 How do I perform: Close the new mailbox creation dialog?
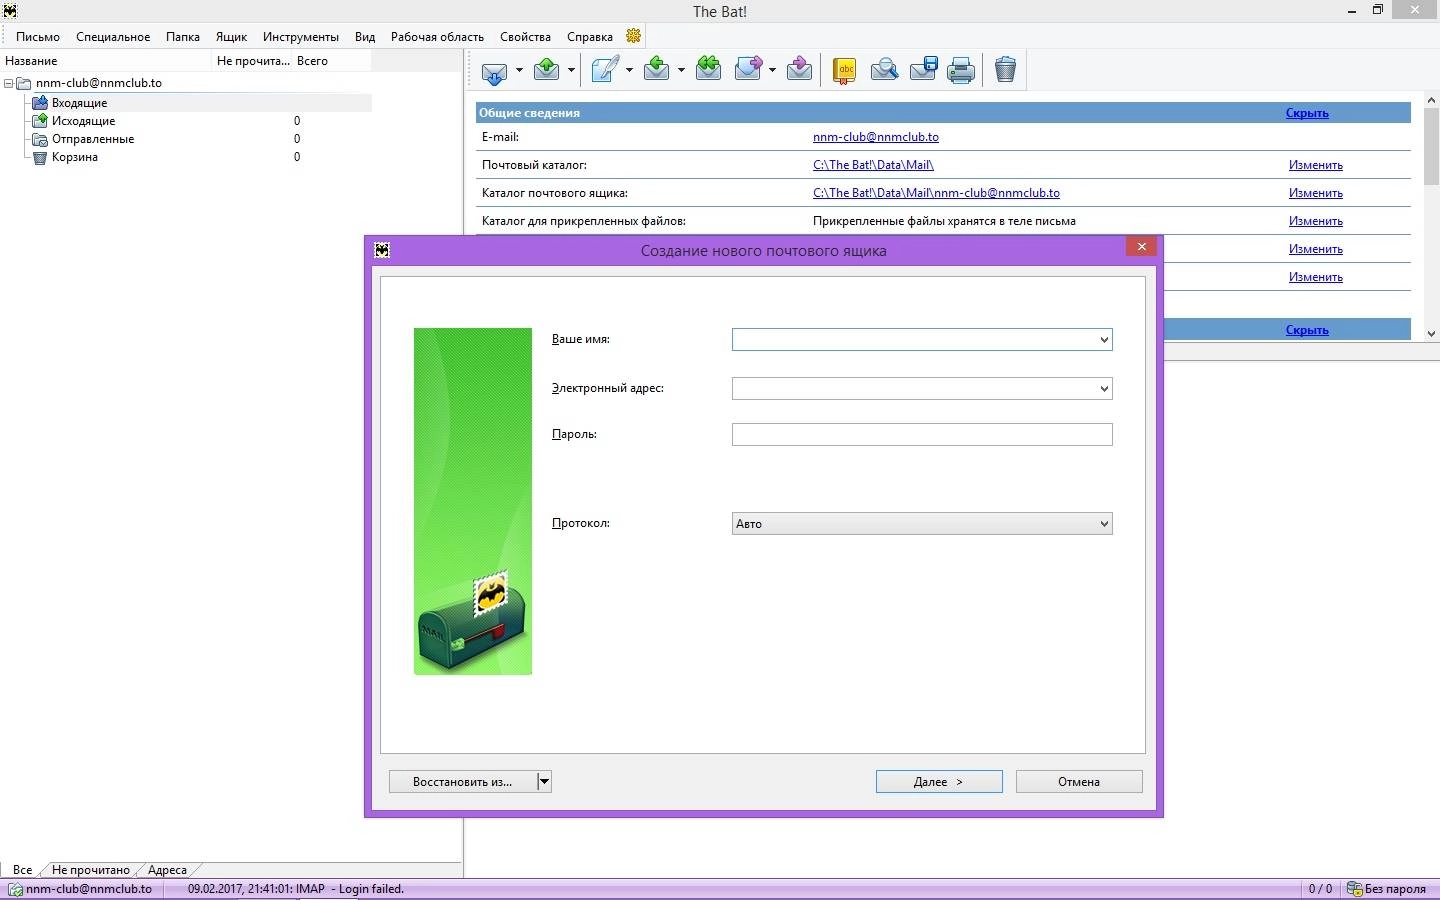tap(1141, 247)
